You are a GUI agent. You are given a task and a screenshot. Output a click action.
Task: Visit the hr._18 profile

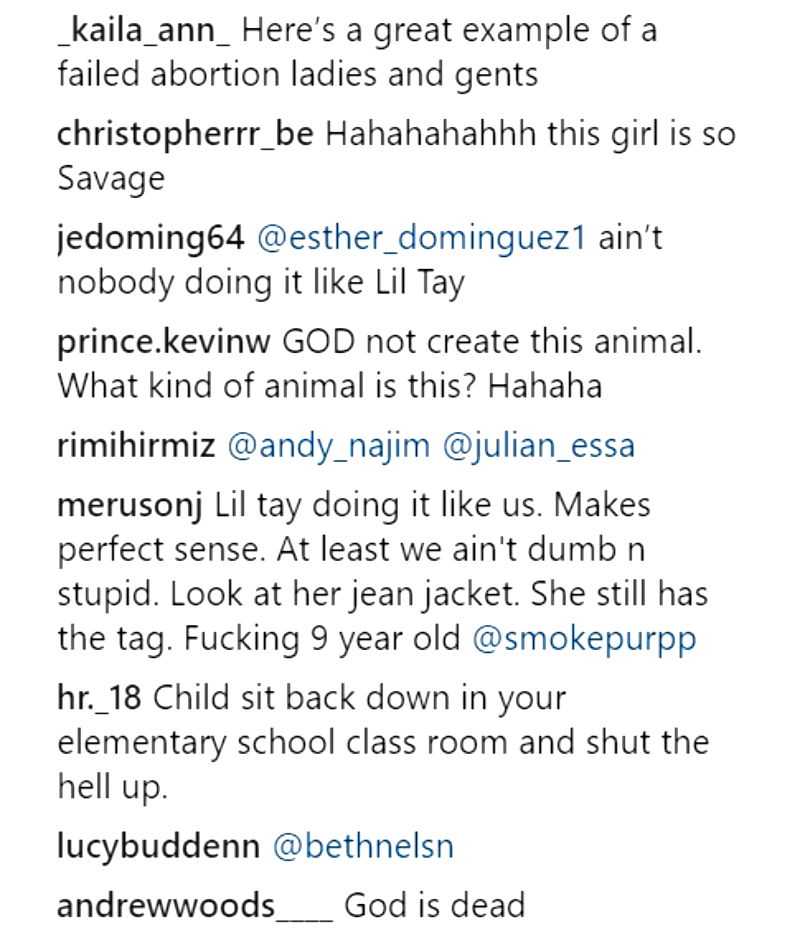[x=100, y=698]
